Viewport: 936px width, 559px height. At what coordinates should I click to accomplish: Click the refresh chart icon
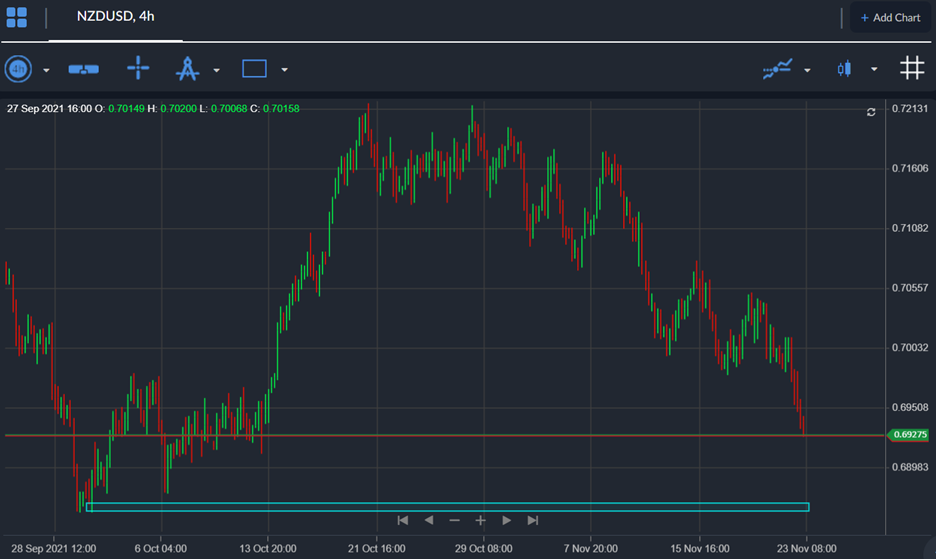(871, 112)
